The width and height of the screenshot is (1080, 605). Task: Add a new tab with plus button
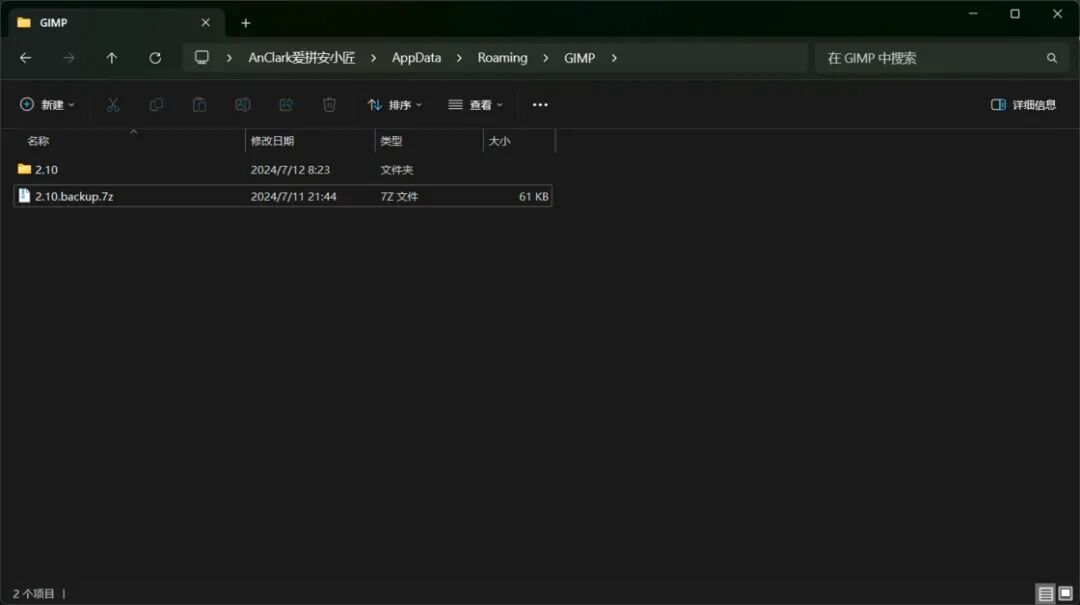tap(246, 23)
